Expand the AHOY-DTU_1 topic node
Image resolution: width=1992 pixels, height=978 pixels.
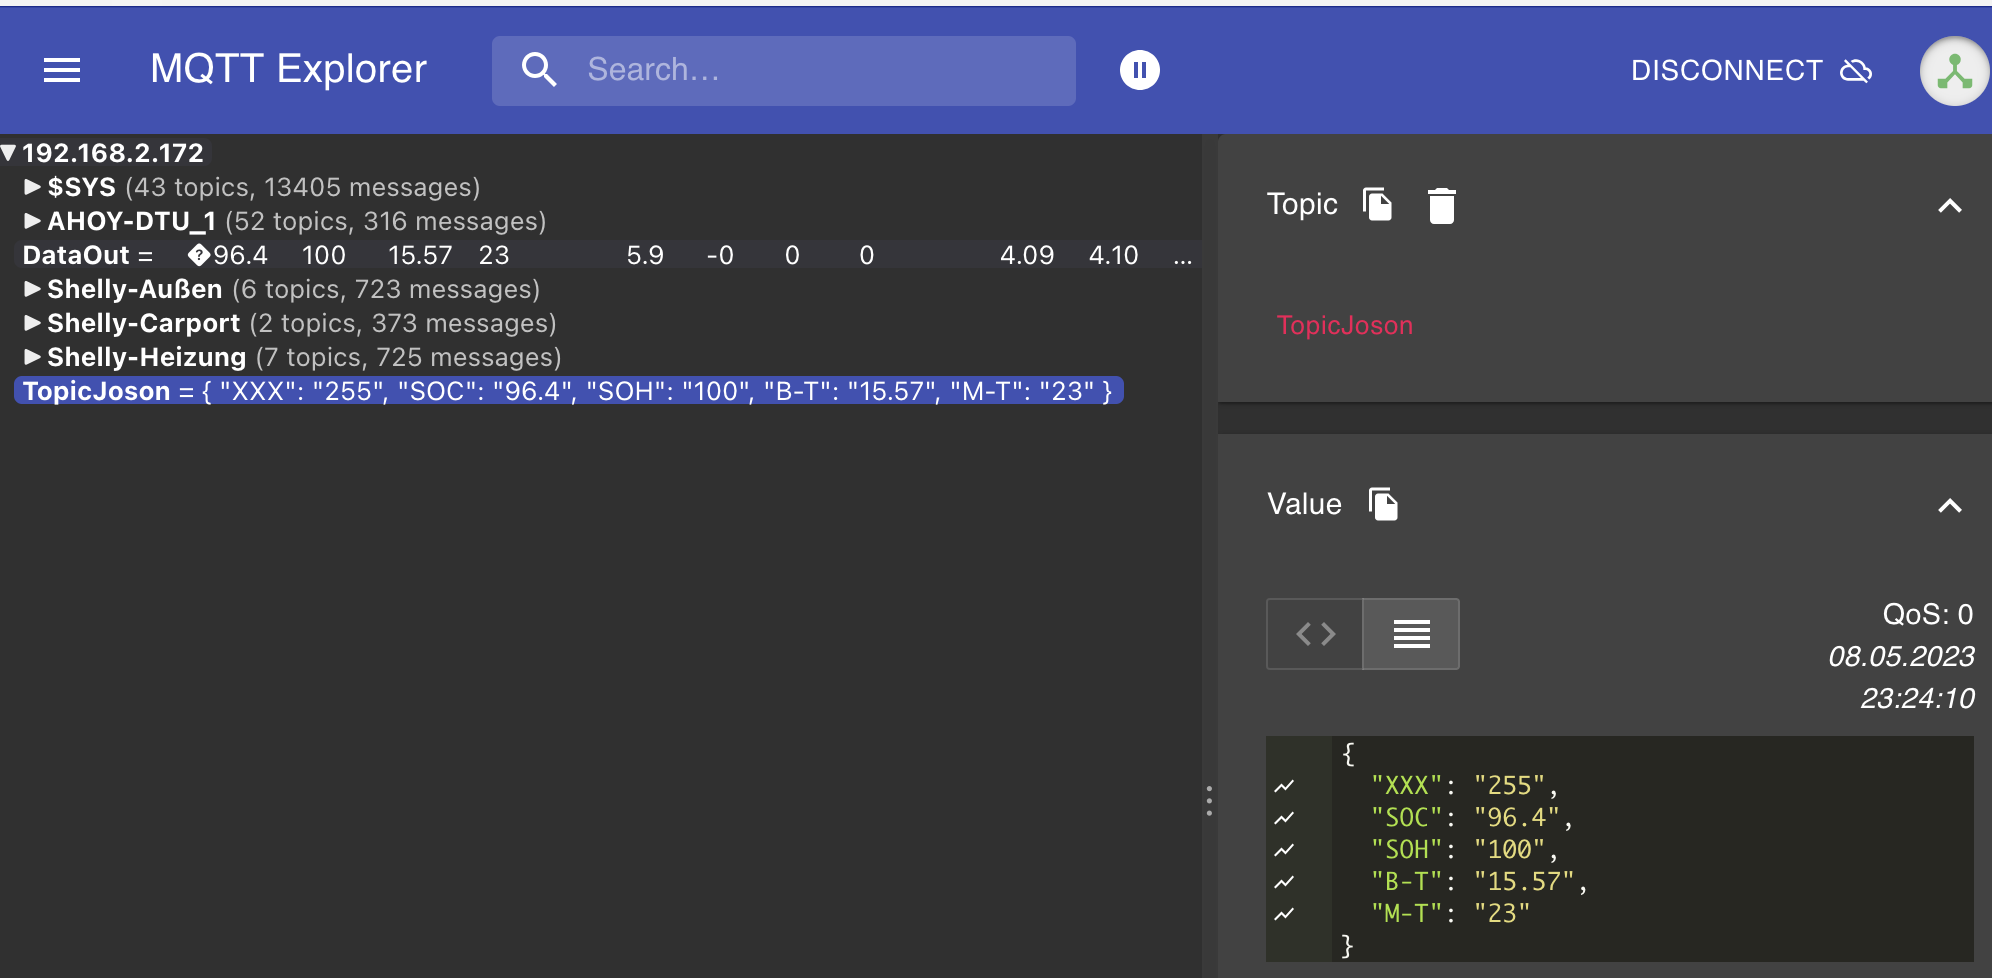(32, 221)
